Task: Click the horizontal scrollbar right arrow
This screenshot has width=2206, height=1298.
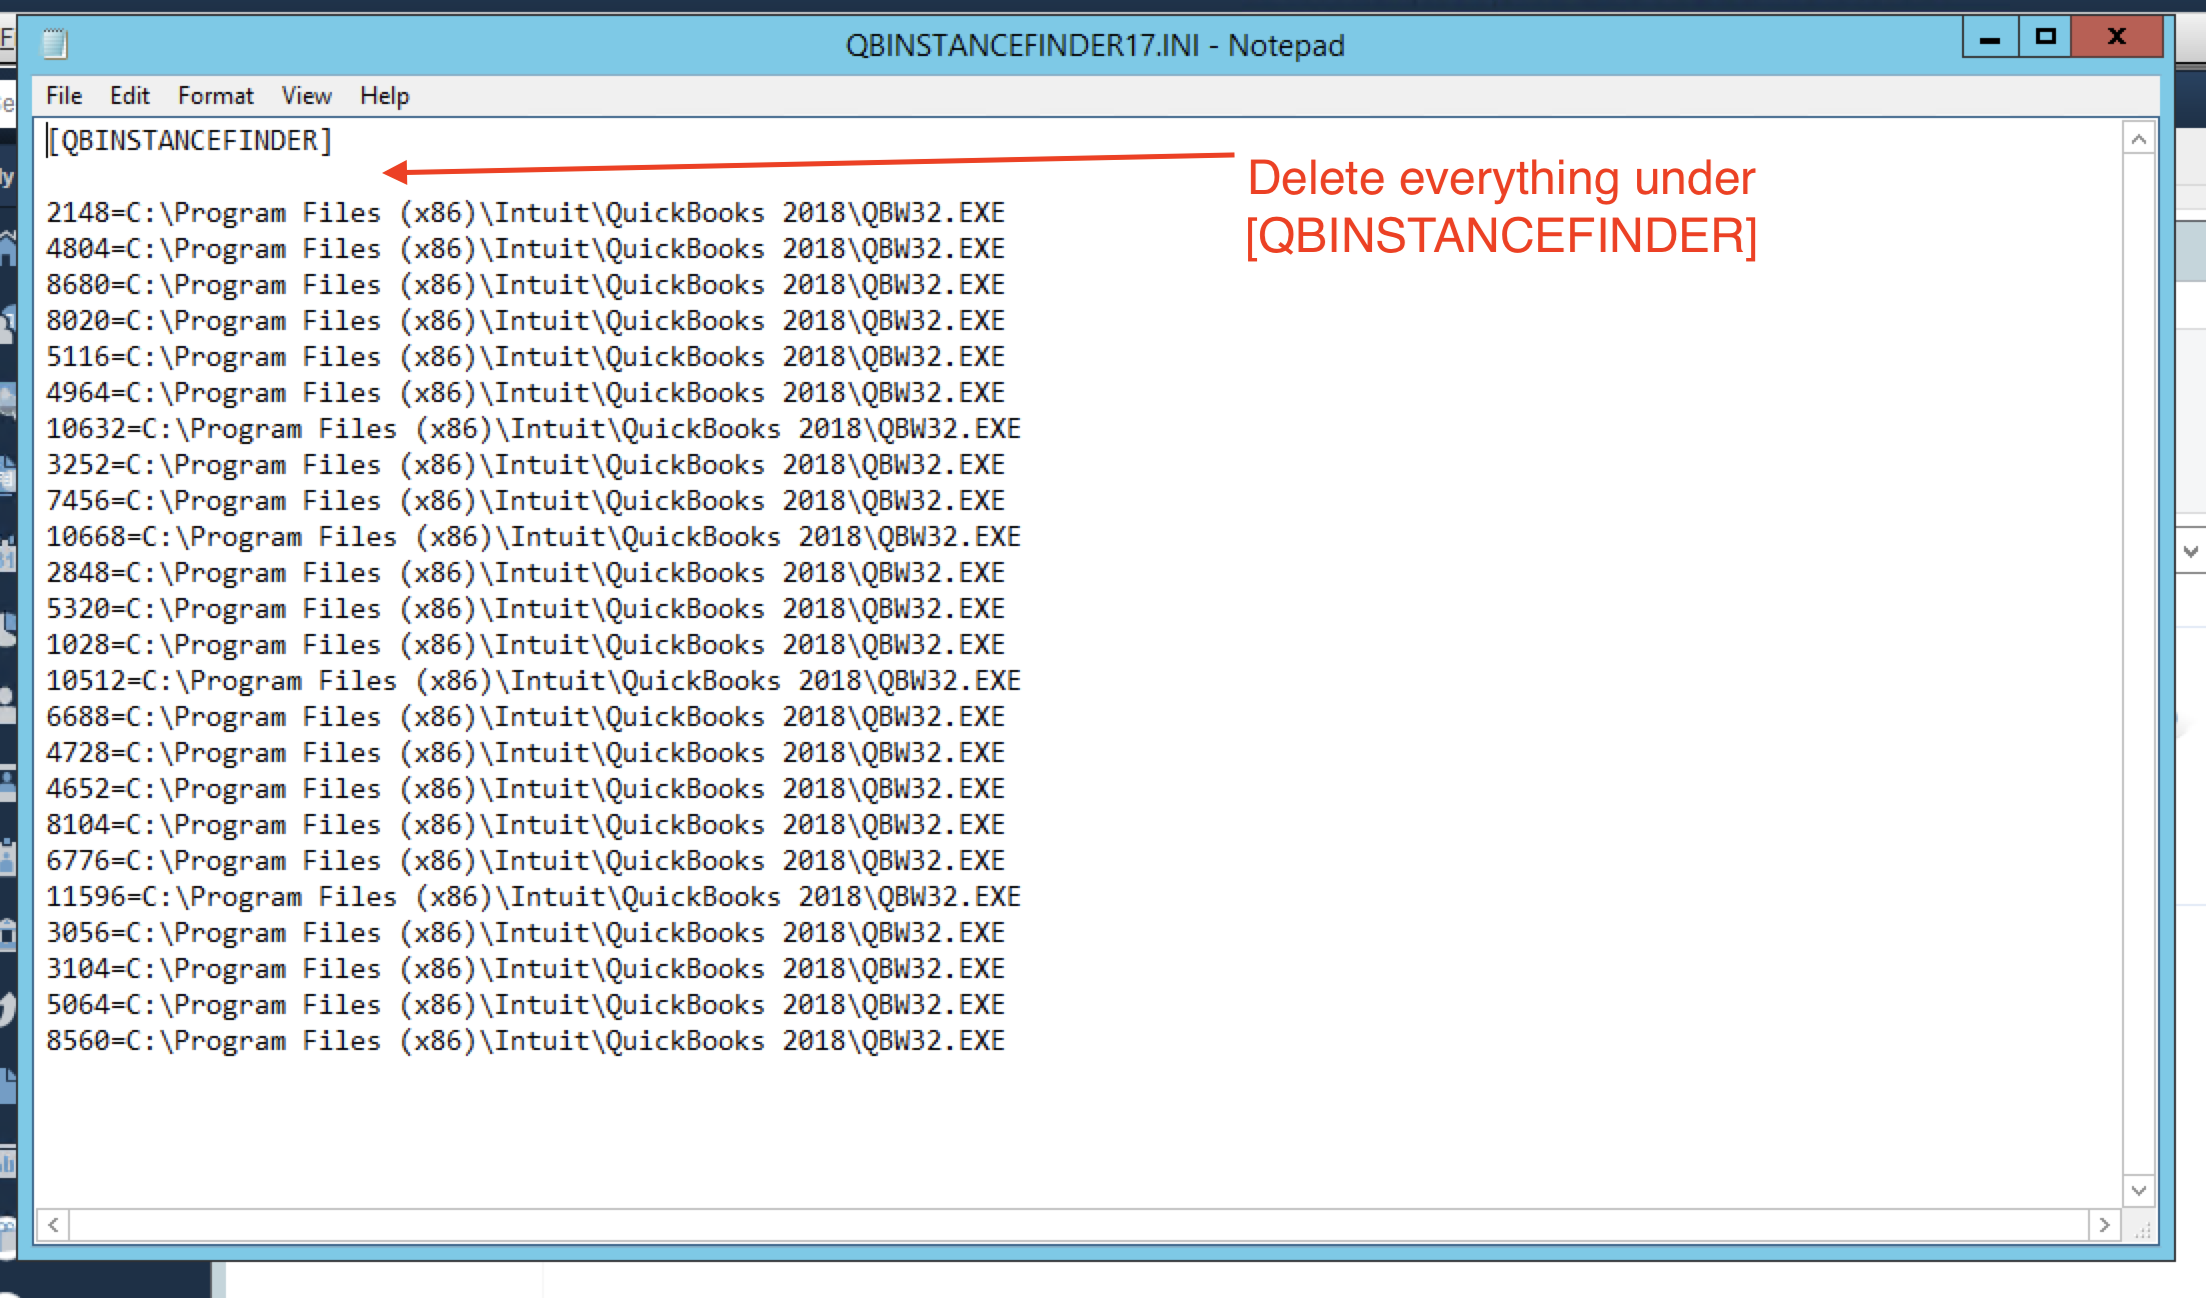Action: click(x=2104, y=1225)
